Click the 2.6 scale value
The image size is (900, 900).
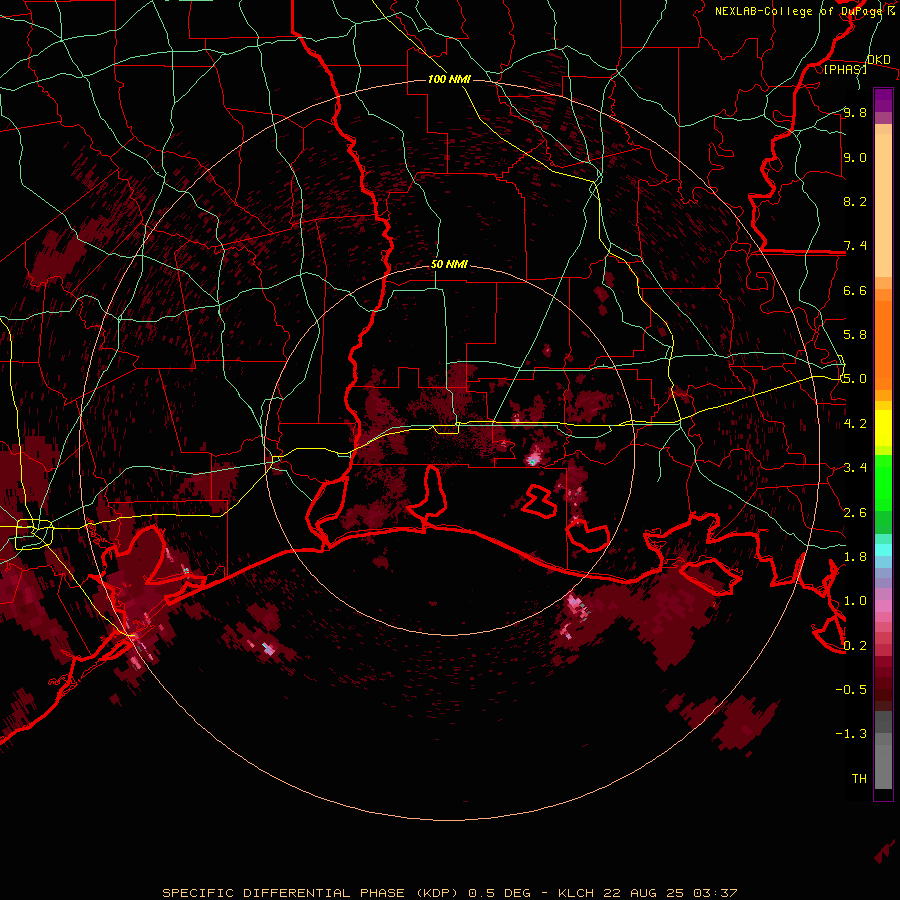[x=855, y=513]
